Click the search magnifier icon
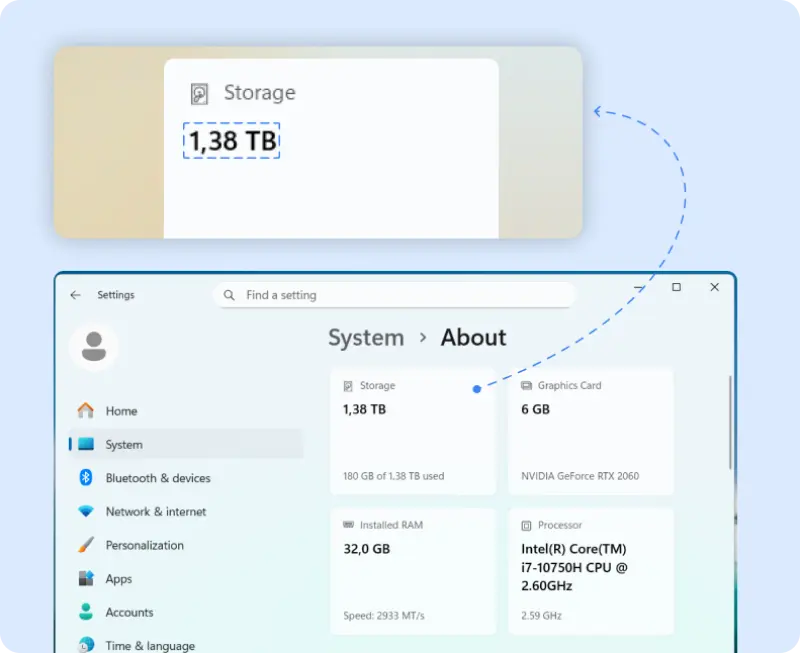The height and width of the screenshot is (653, 800). pos(229,295)
